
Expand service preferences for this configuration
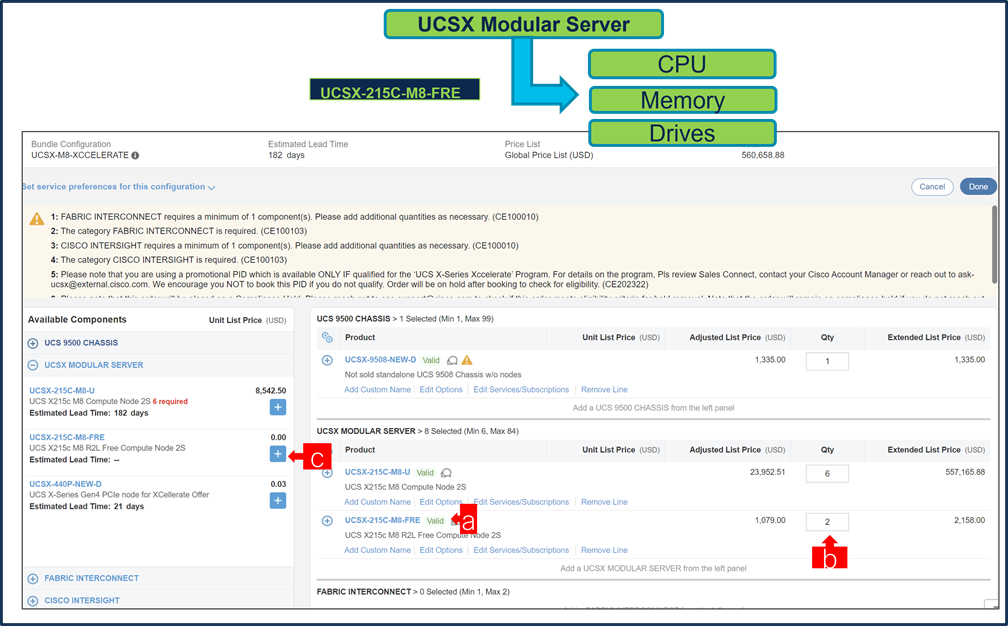118,187
